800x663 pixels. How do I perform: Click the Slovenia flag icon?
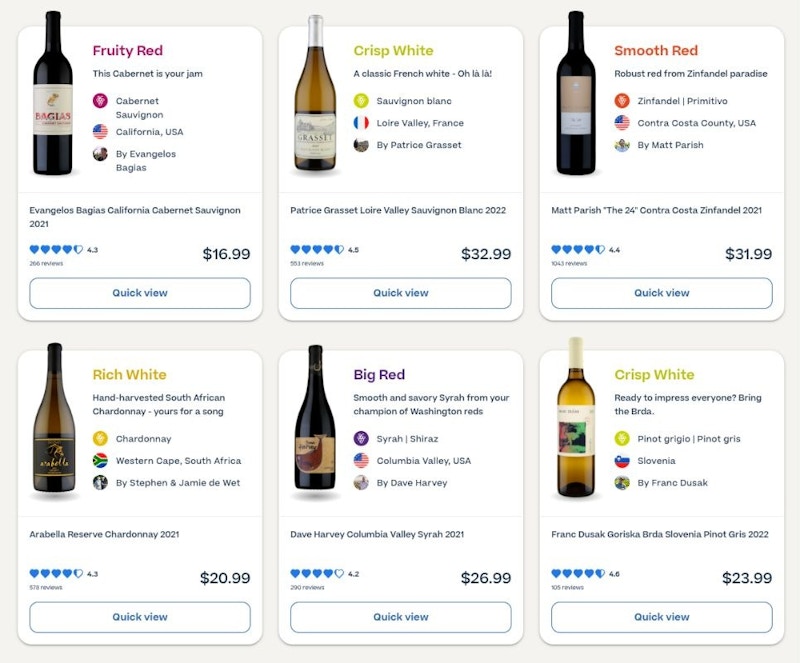tap(622, 461)
